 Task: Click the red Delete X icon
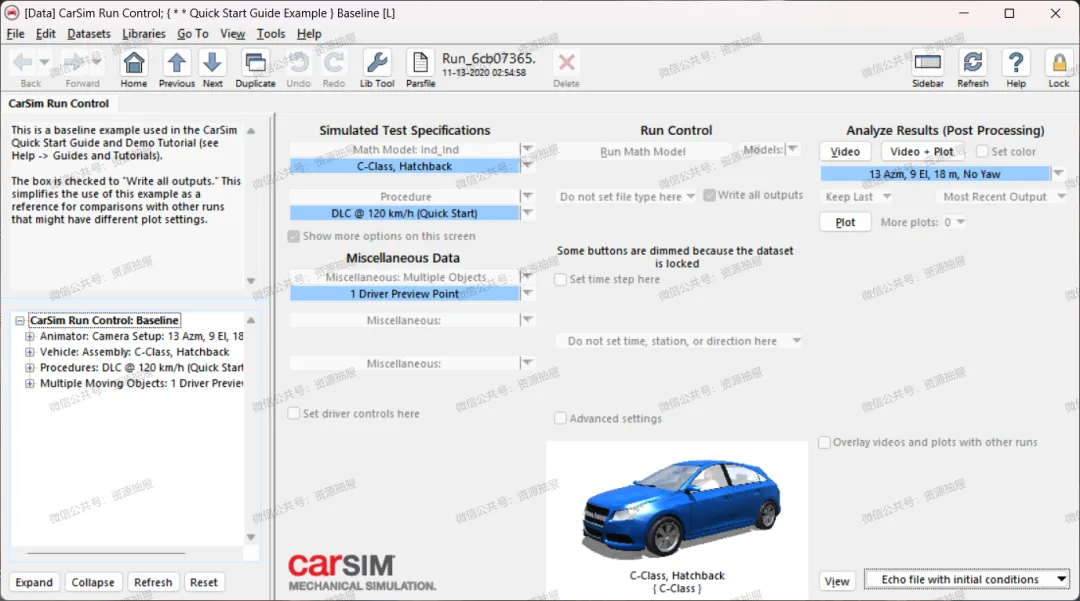[566, 63]
